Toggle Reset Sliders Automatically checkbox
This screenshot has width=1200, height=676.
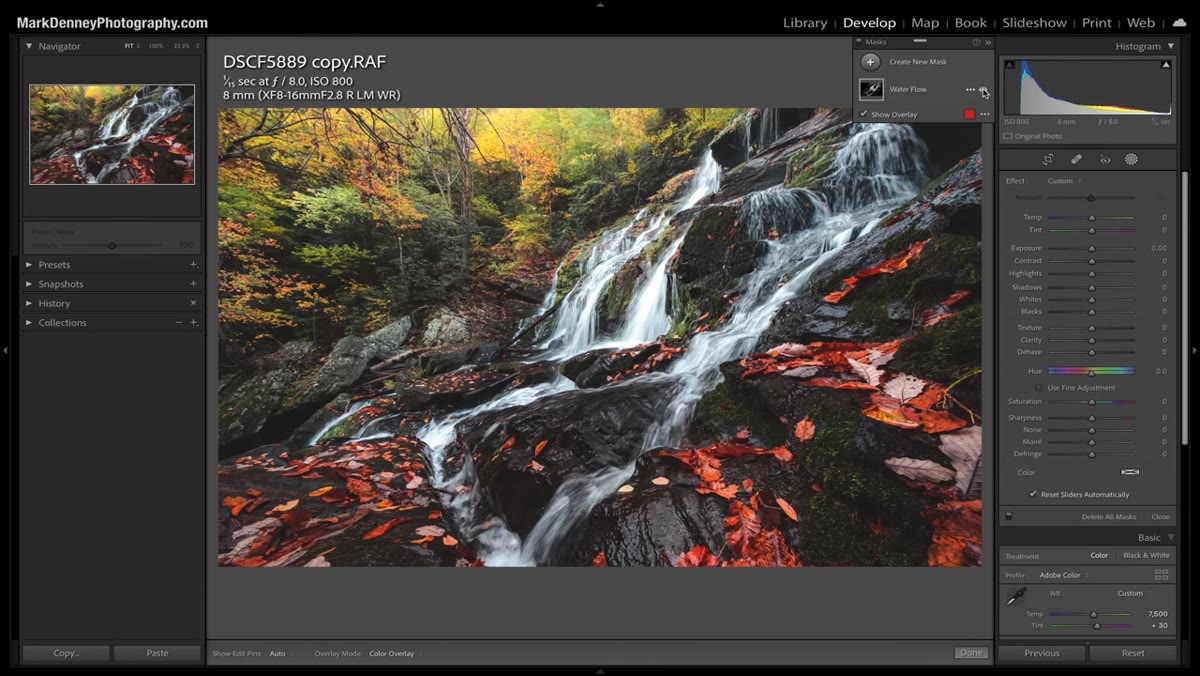(1033, 494)
